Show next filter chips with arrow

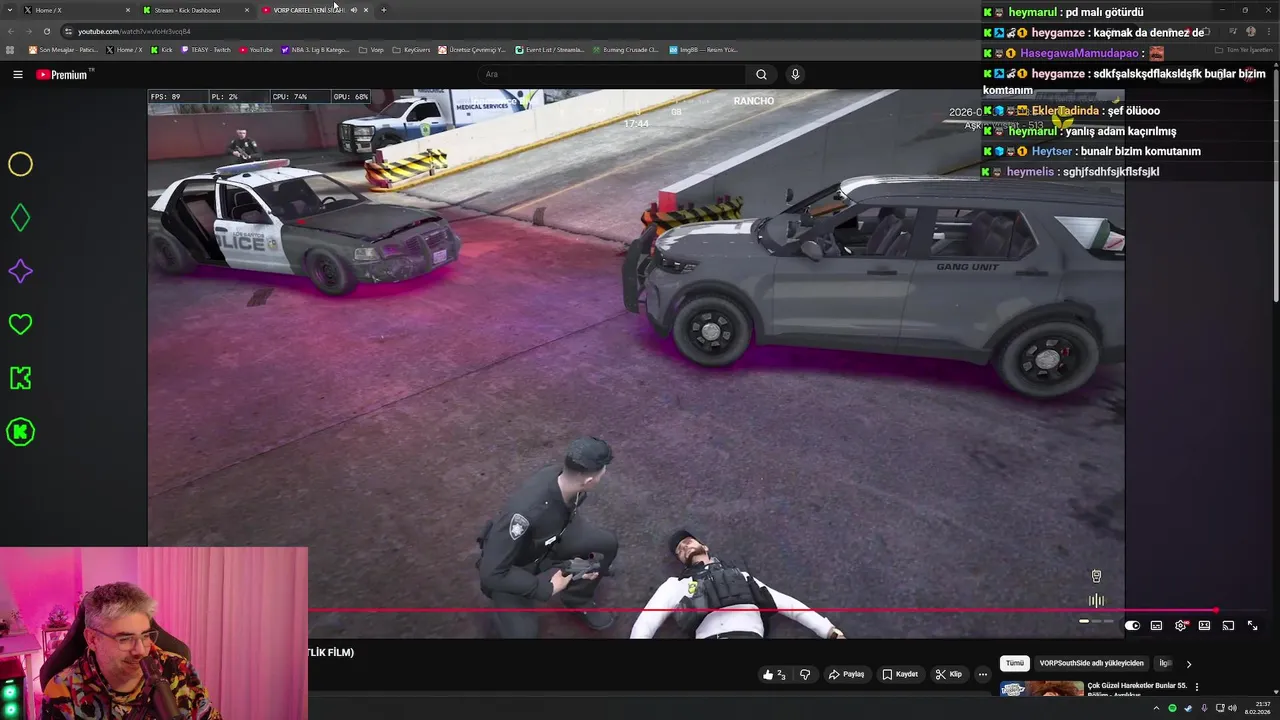coord(1188,664)
